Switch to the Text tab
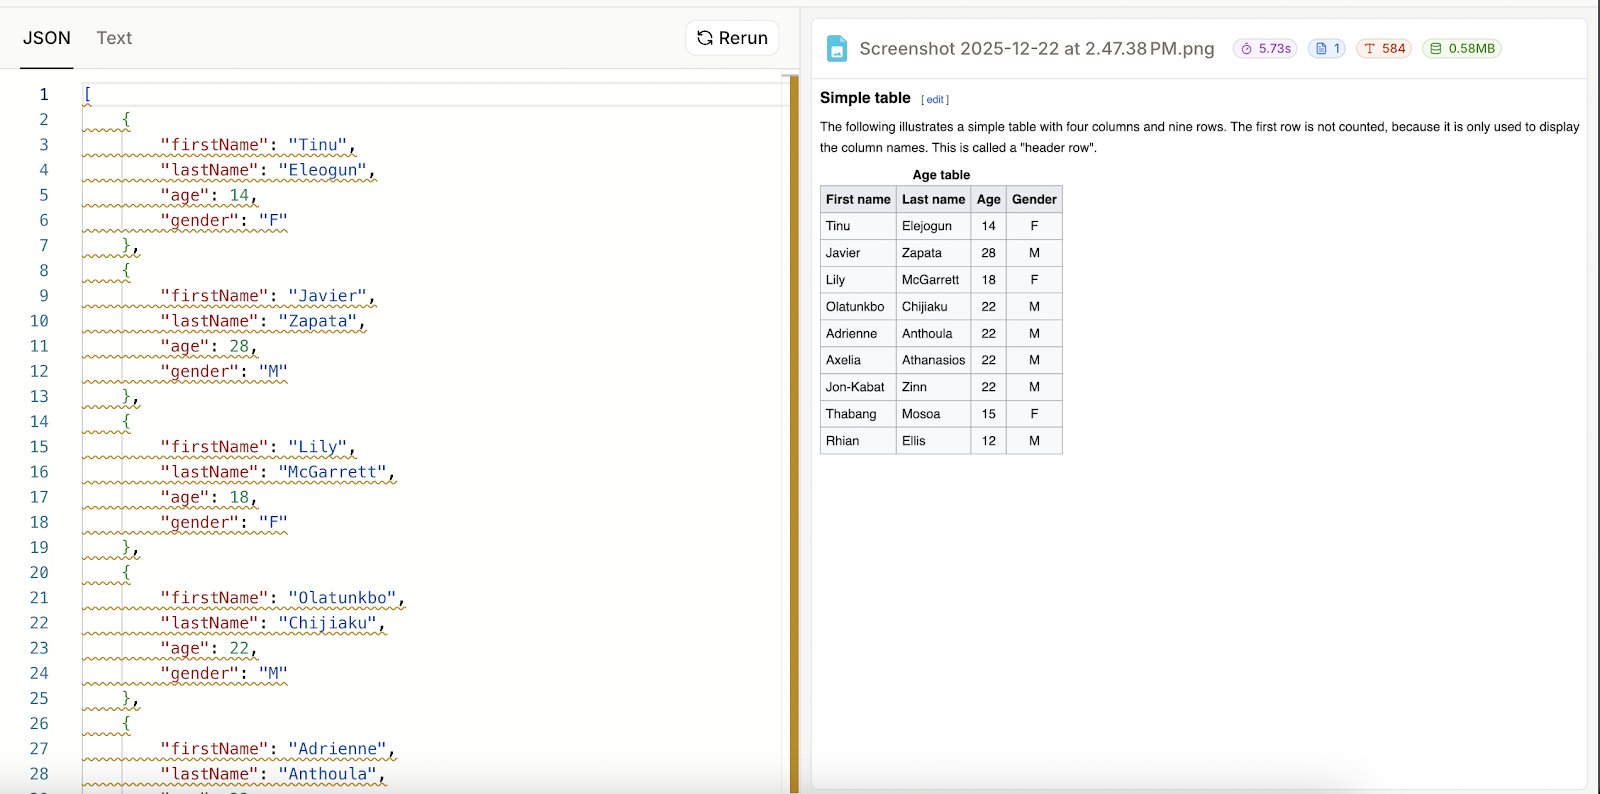1600x794 pixels. 114,38
